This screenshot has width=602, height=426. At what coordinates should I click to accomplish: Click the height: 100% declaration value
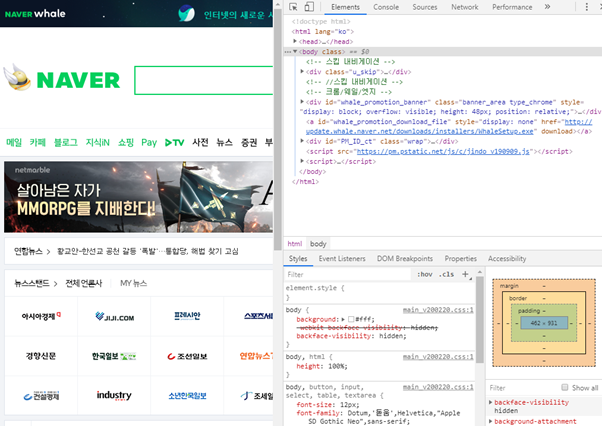click(337, 367)
